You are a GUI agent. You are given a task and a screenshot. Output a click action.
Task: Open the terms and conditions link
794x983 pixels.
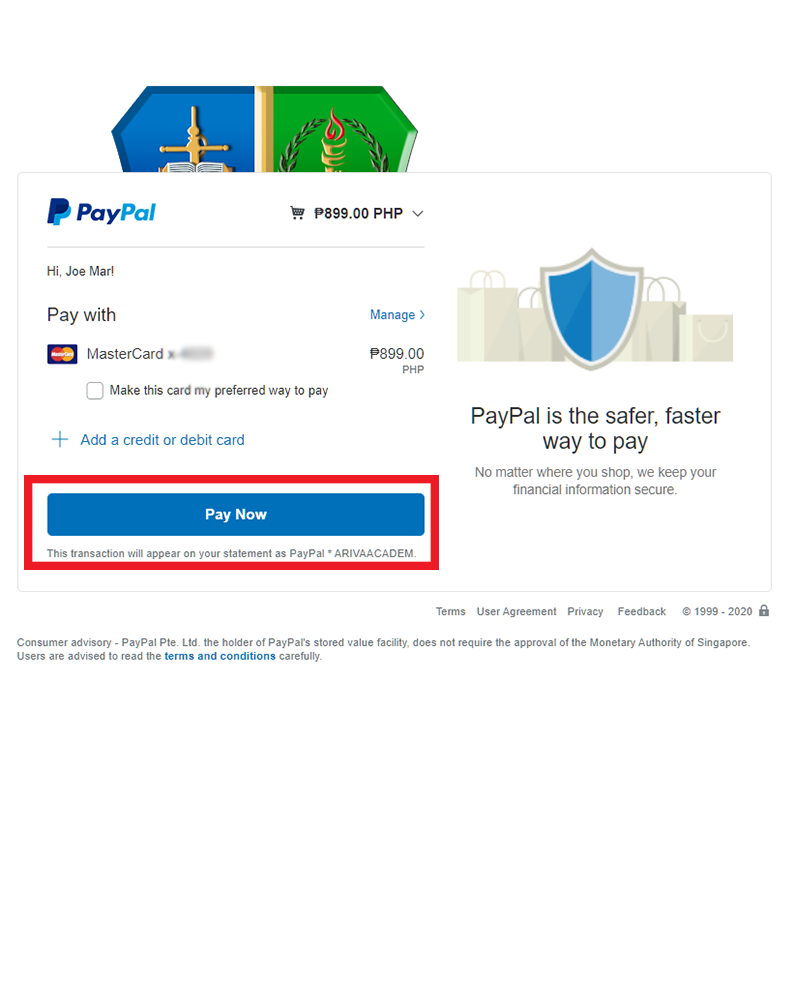point(220,656)
